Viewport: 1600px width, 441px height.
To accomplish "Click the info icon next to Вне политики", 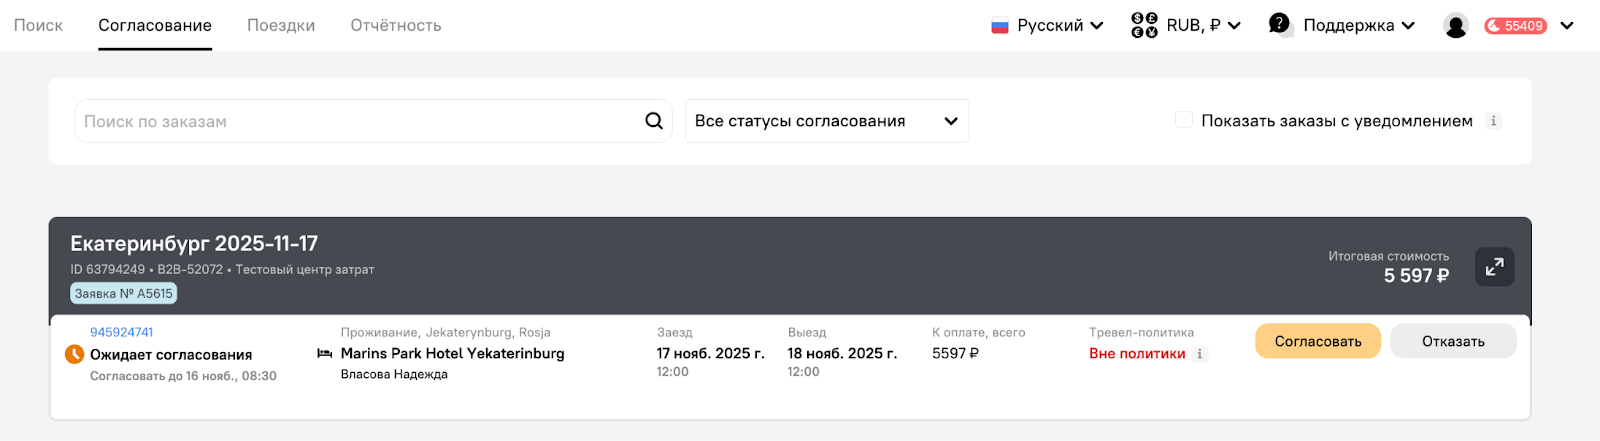I will tap(1200, 353).
